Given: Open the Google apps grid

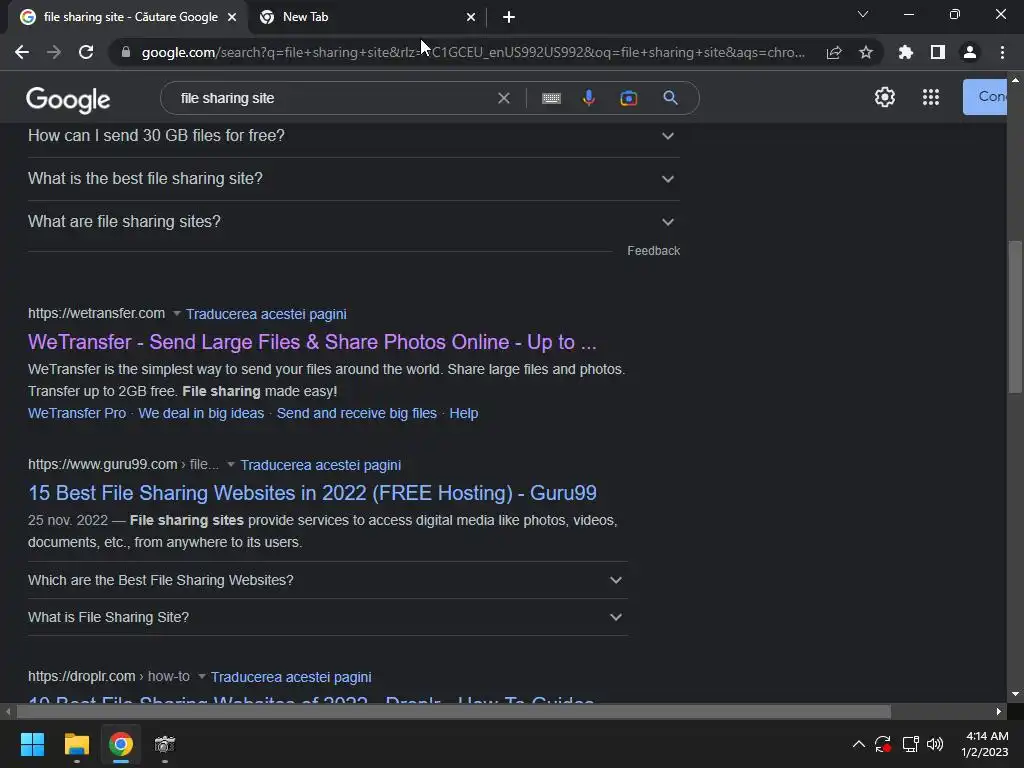Looking at the screenshot, I should coord(931,97).
